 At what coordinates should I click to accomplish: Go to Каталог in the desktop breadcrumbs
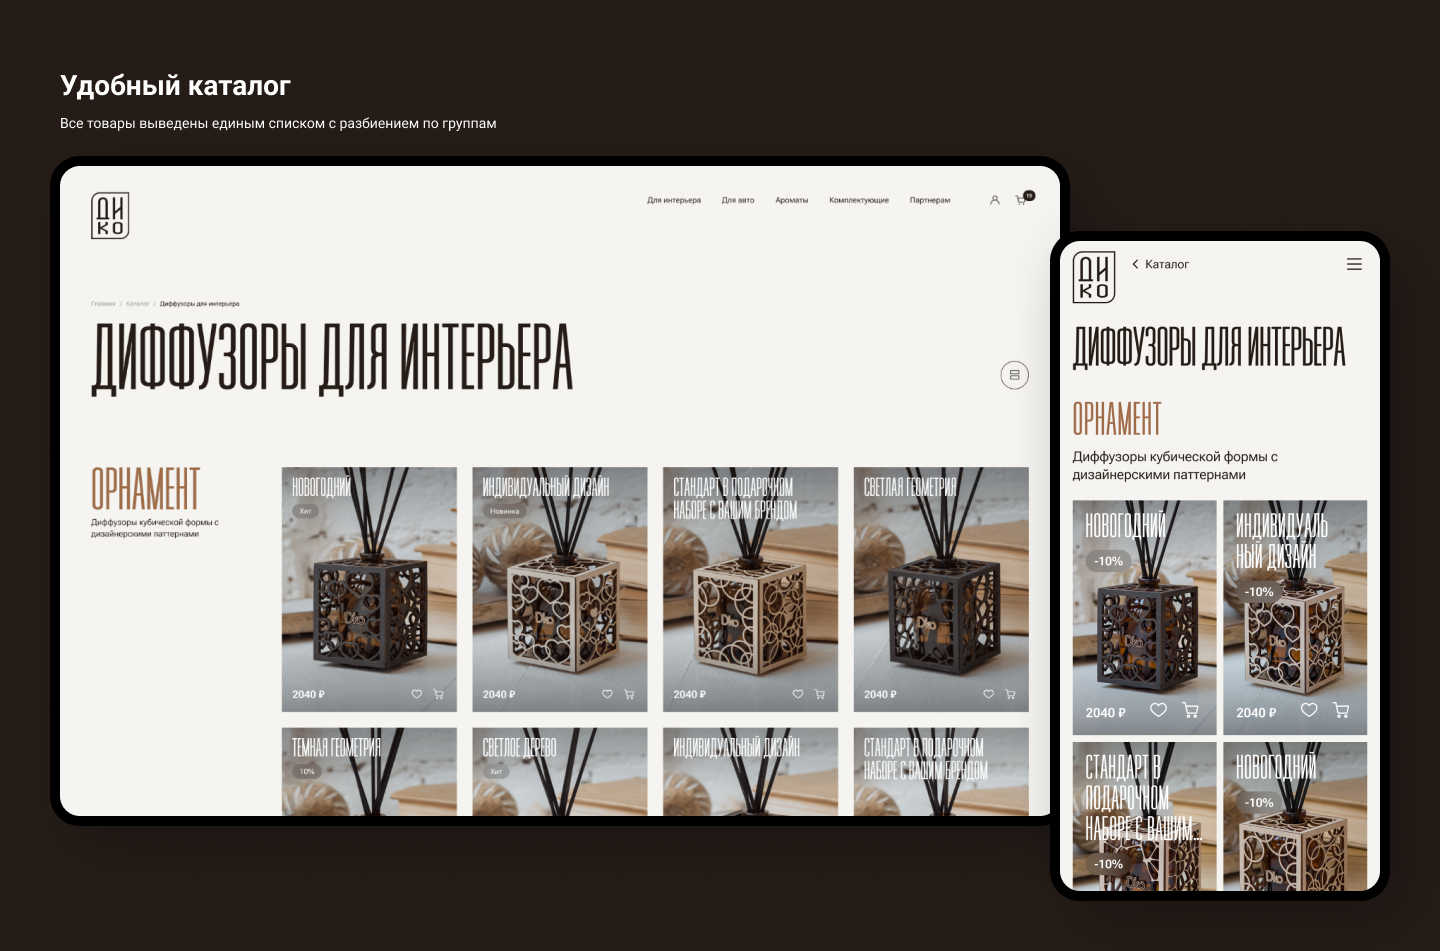click(138, 304)
